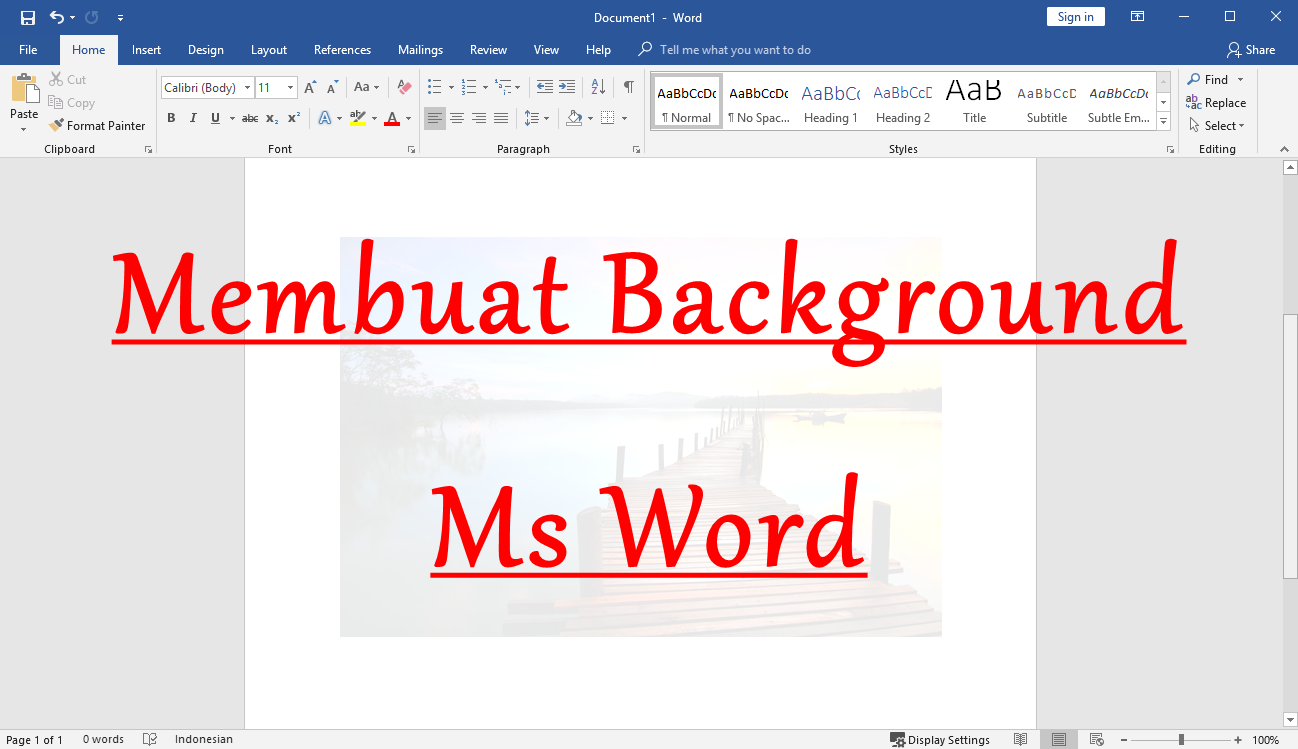Shrink font size with smaller A icon
Viewport: 1298px width, 749px height.
[332, 88]
